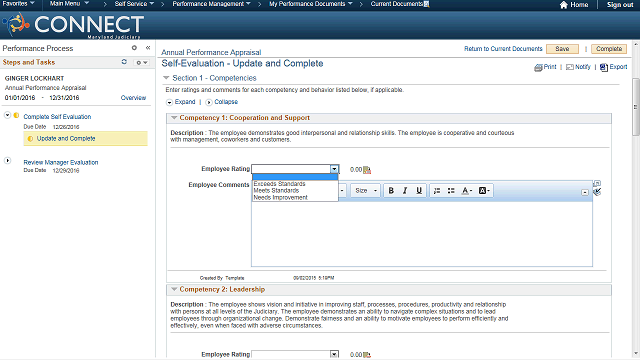Click spell check icon beside comments editor
The image size is (640, 360).
pyautogui.click(x=597, y=191)
